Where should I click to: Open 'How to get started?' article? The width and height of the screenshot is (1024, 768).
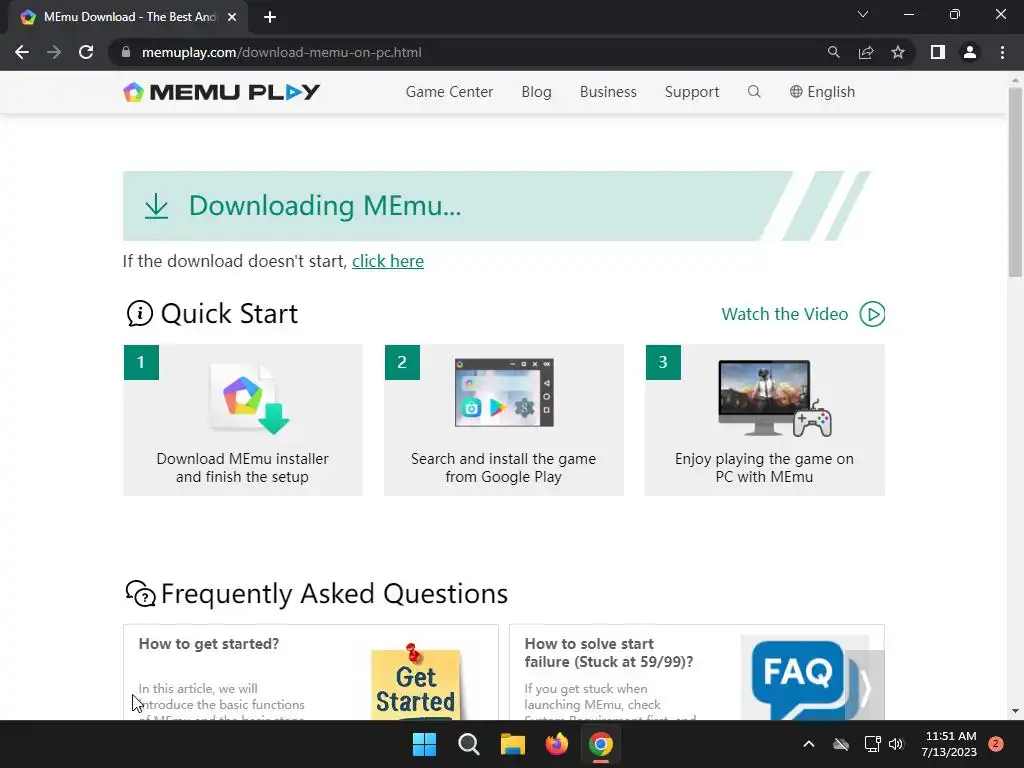click(x=209, y=644)
